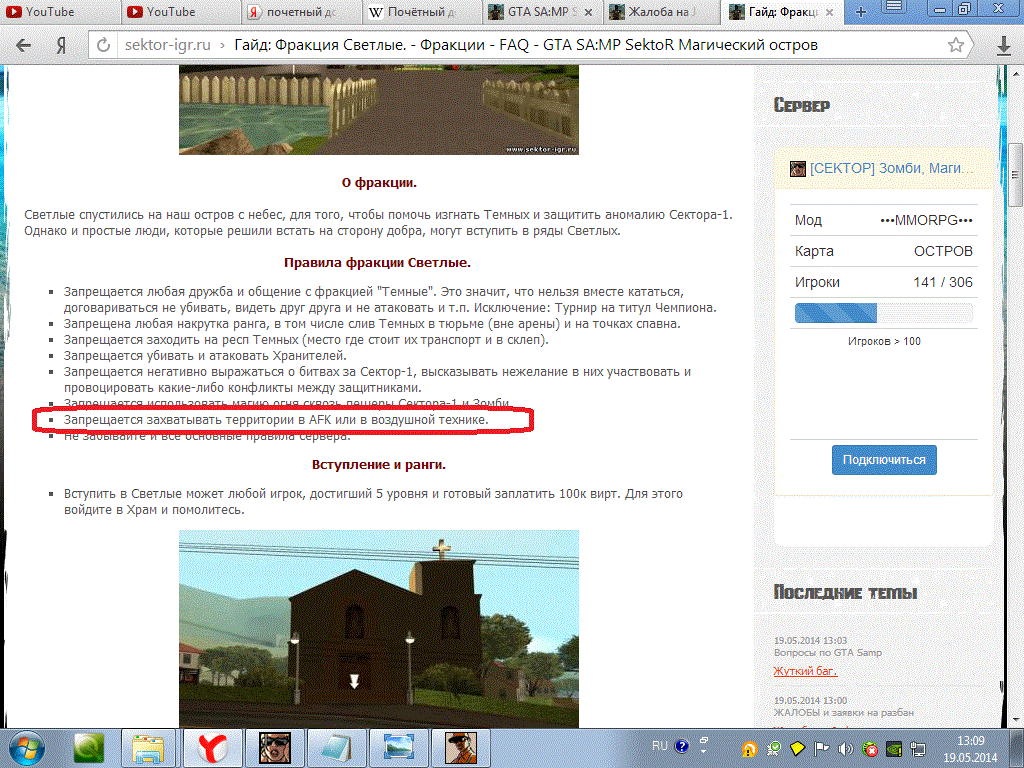
Task: Click the 'Игроков > 100' label
Action: (884, 341)
